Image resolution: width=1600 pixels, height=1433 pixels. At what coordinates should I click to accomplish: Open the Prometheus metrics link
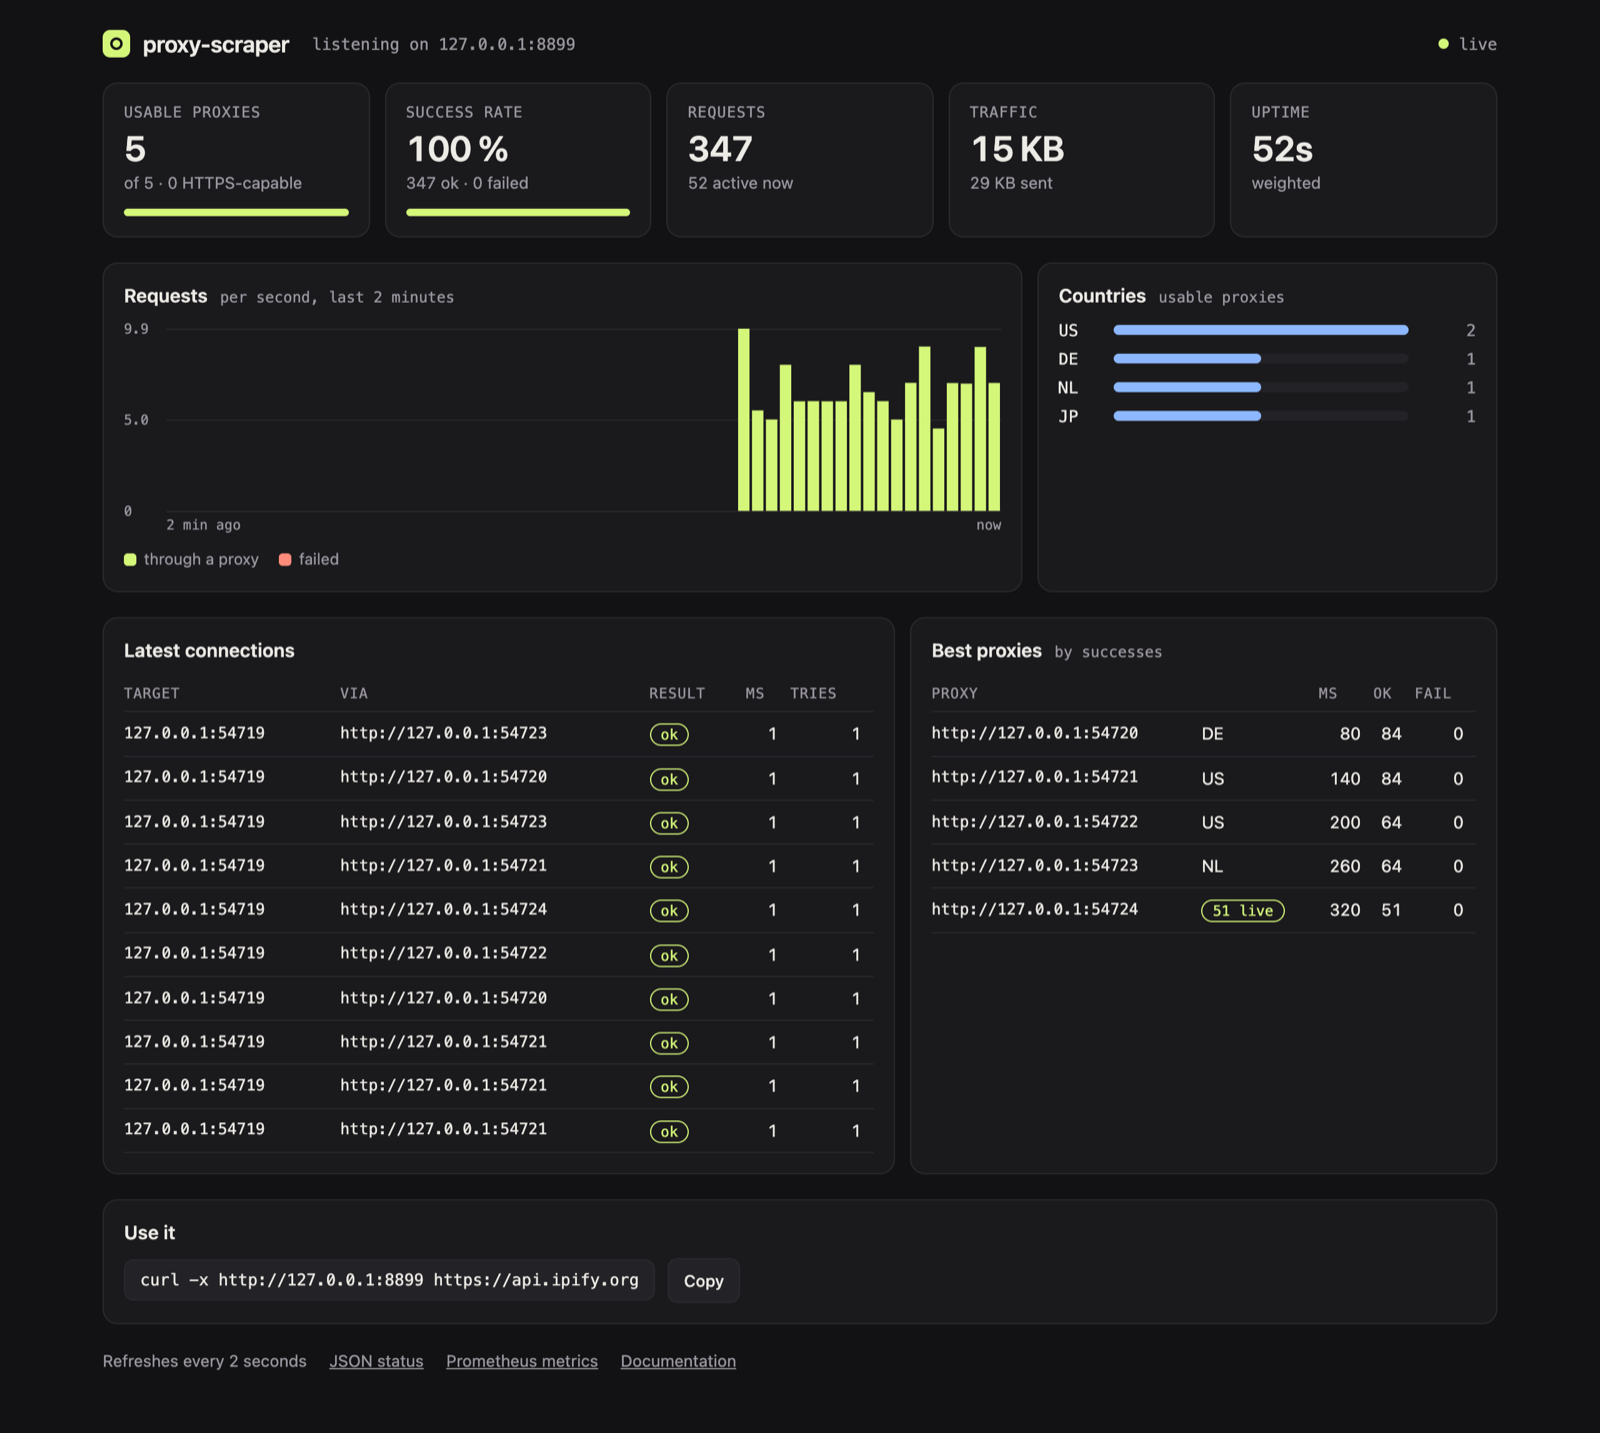pyautogui.click(x=522, y=1361)
